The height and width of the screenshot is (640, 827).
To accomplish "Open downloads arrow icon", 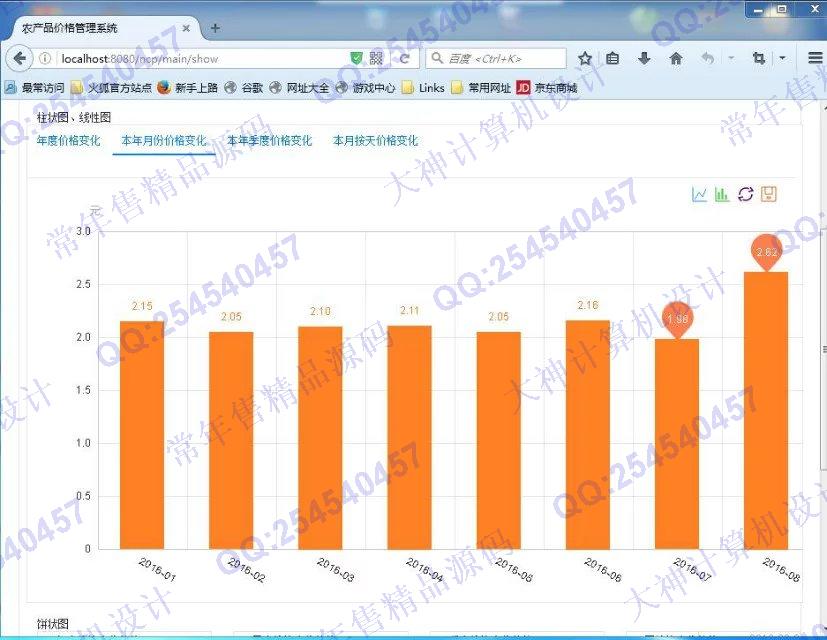I will [x=644, y=59].
